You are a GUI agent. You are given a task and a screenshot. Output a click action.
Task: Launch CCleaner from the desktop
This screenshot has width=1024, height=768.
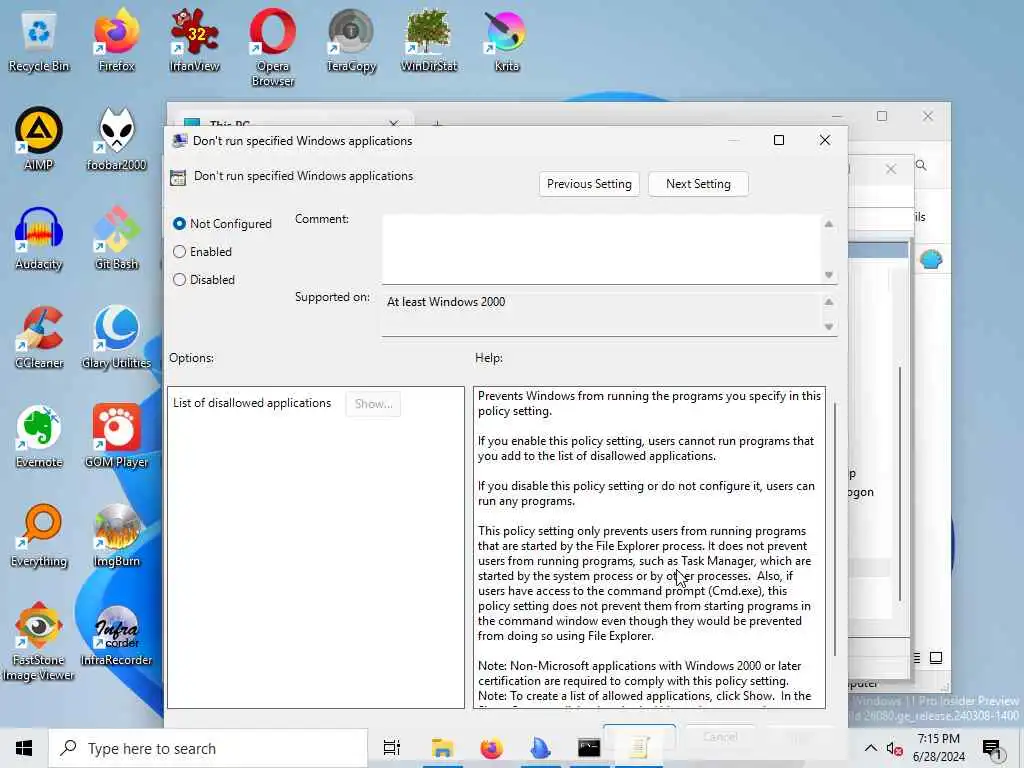(x=39, y=338)
